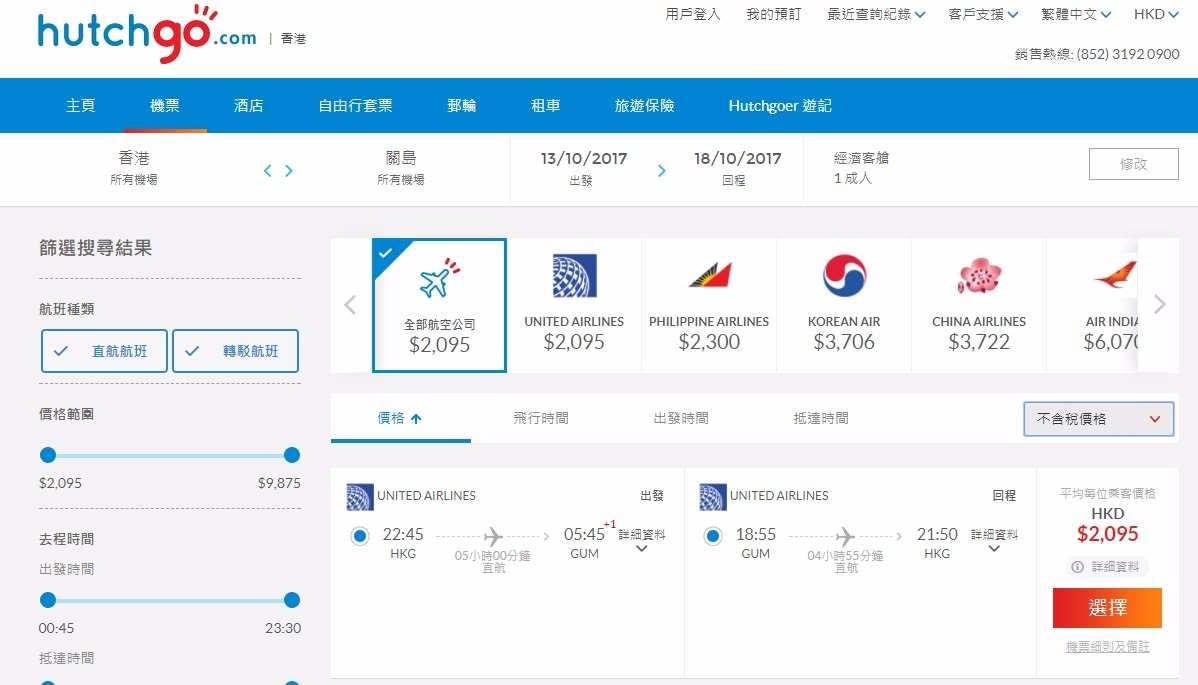
Task: Toggle the 轉駁航班 connecting flight filter
Action: pos(235,351)
